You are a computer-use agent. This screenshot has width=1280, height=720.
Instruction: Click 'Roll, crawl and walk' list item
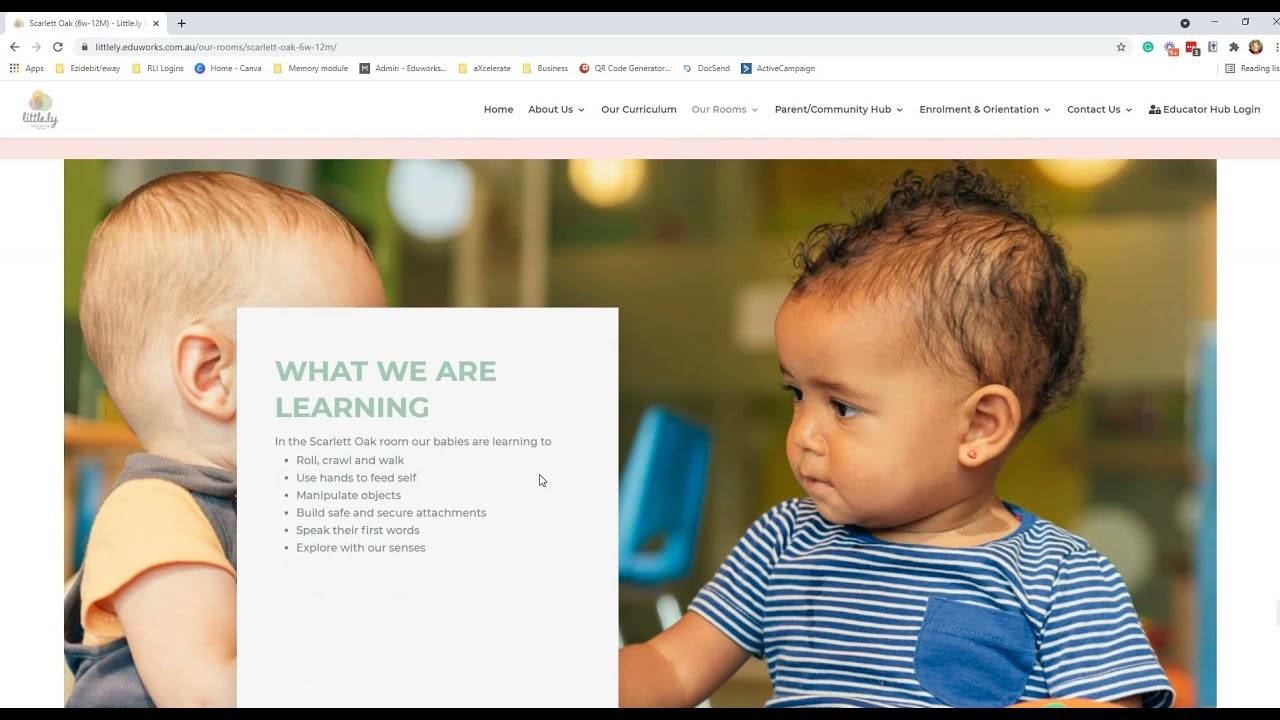(350, 460)
